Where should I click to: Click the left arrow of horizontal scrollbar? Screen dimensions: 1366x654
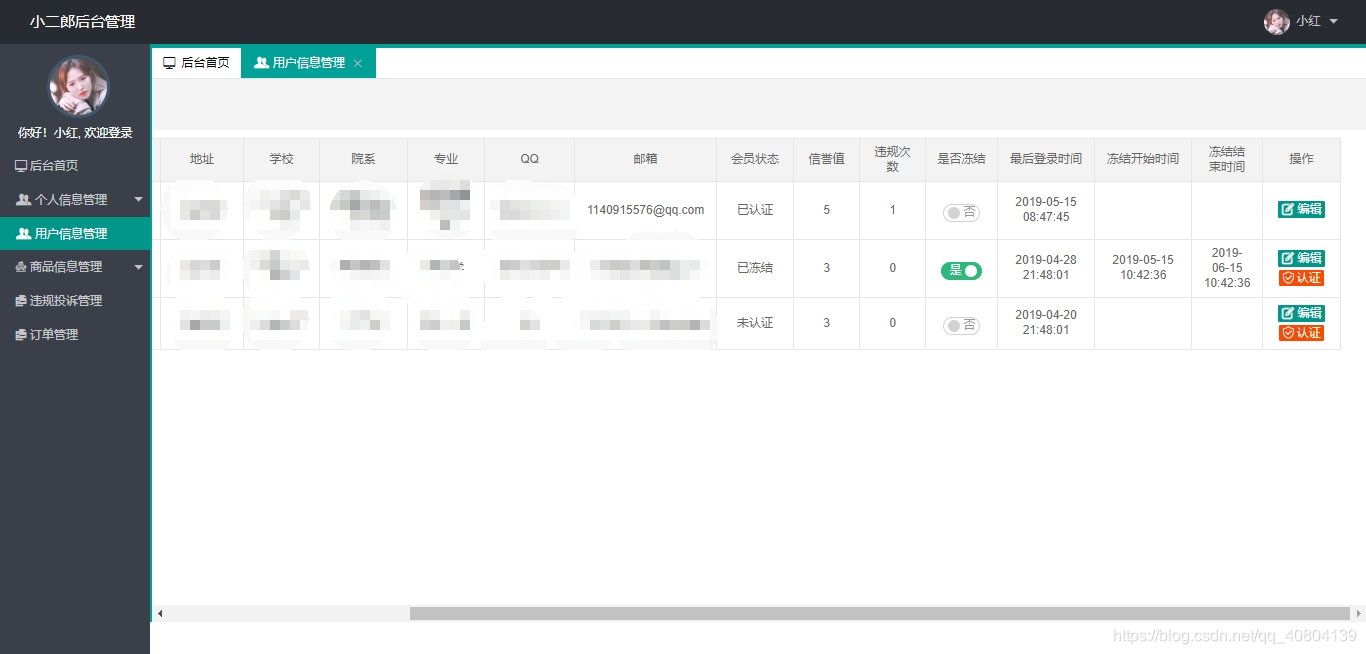(x=160, y=613)
